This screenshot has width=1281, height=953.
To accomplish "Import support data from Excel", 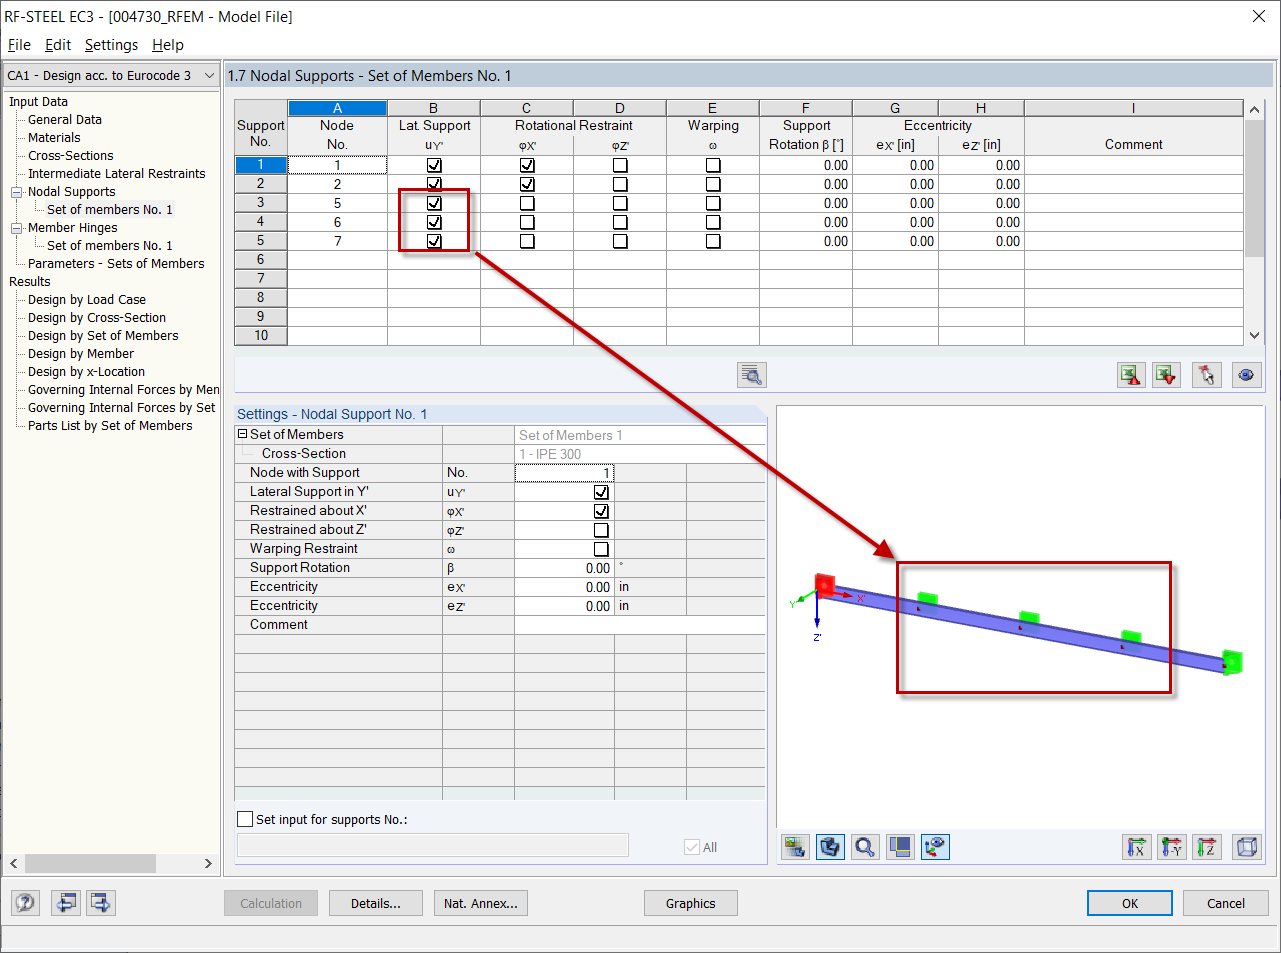I will coord(1166,374).
